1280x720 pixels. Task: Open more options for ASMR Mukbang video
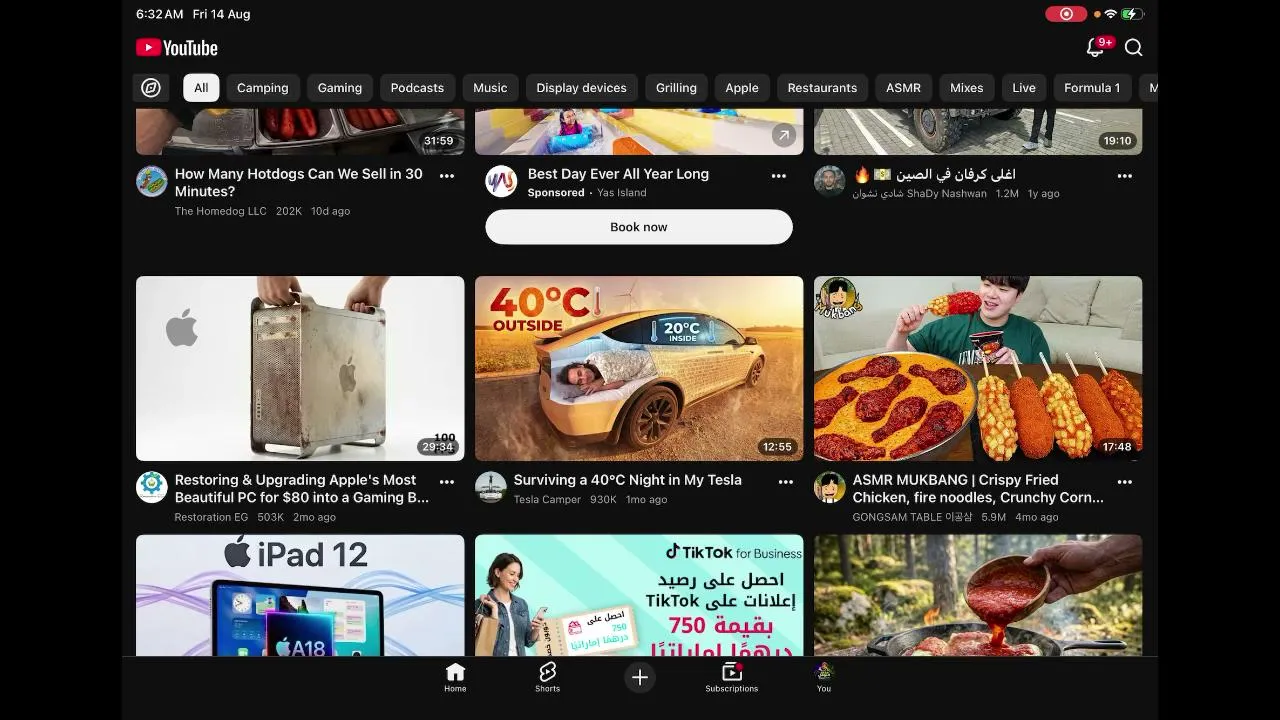tap(1125, 482)
